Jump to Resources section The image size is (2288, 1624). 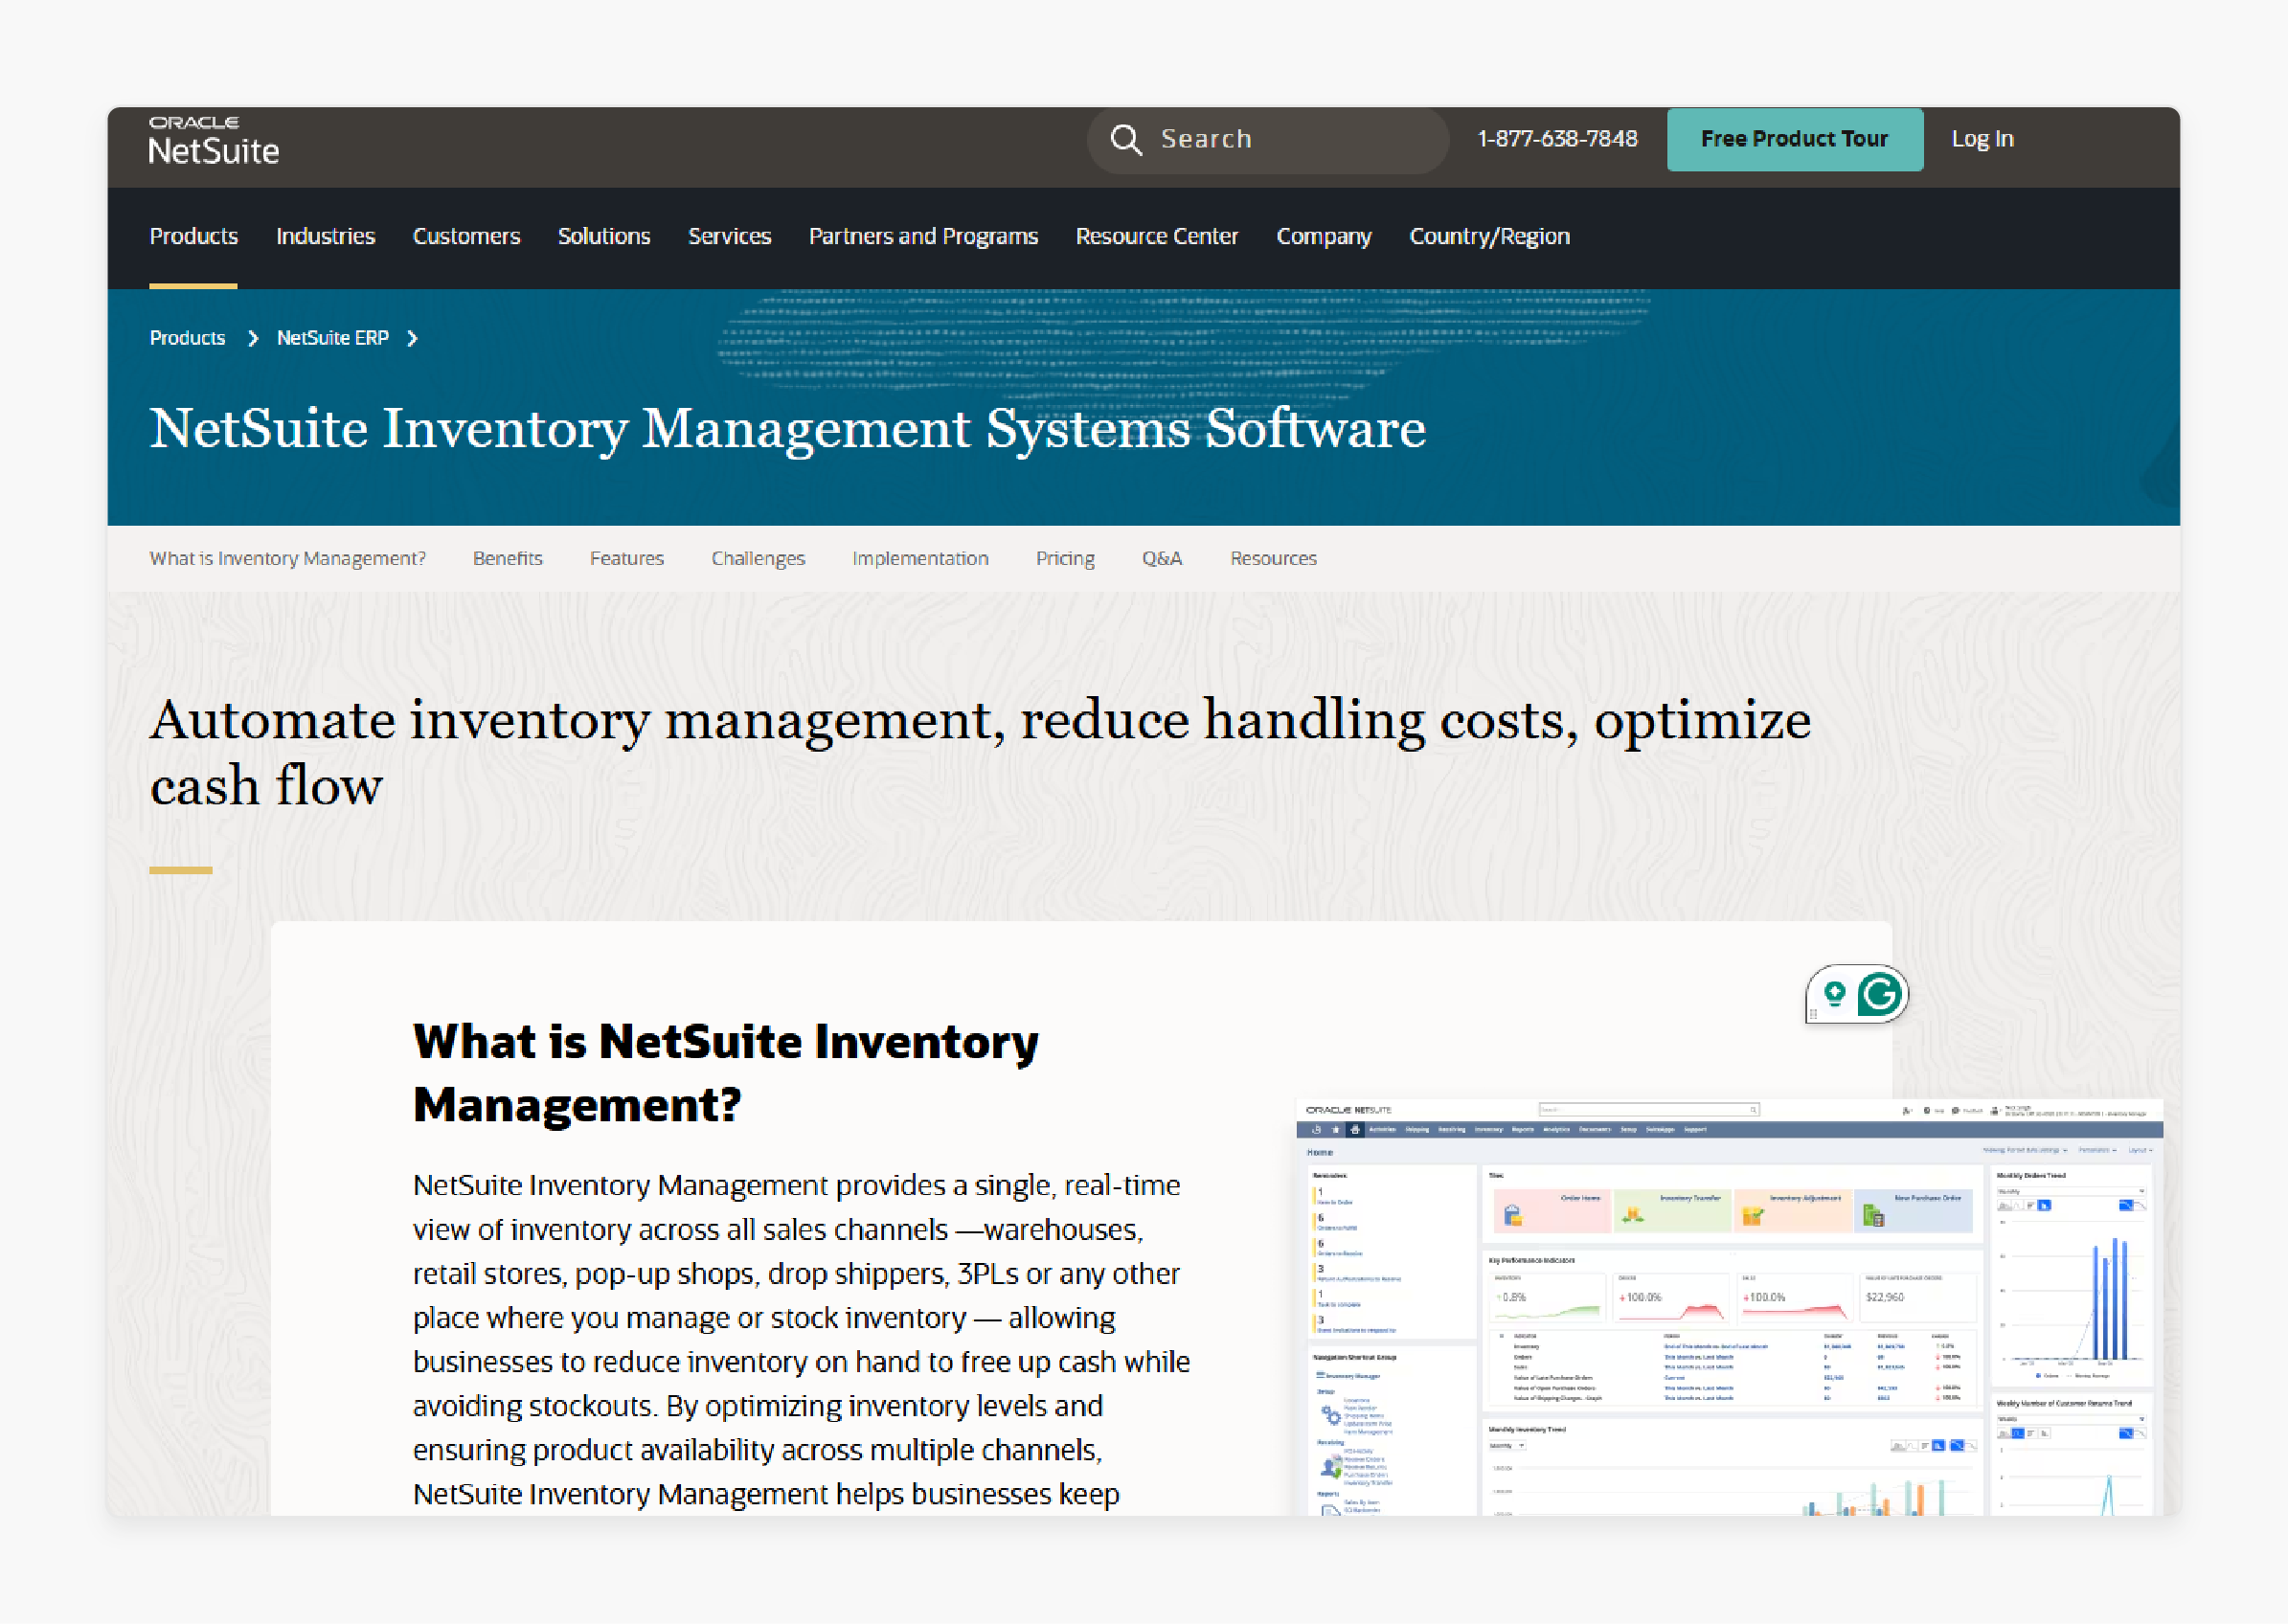click(1273, 559)
